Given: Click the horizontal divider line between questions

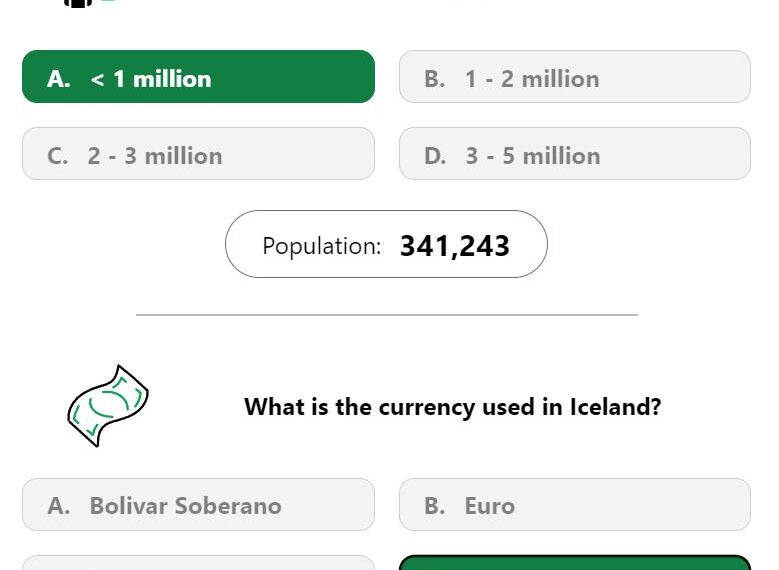Looking at the screenshot, I should [x=387, y=315].
